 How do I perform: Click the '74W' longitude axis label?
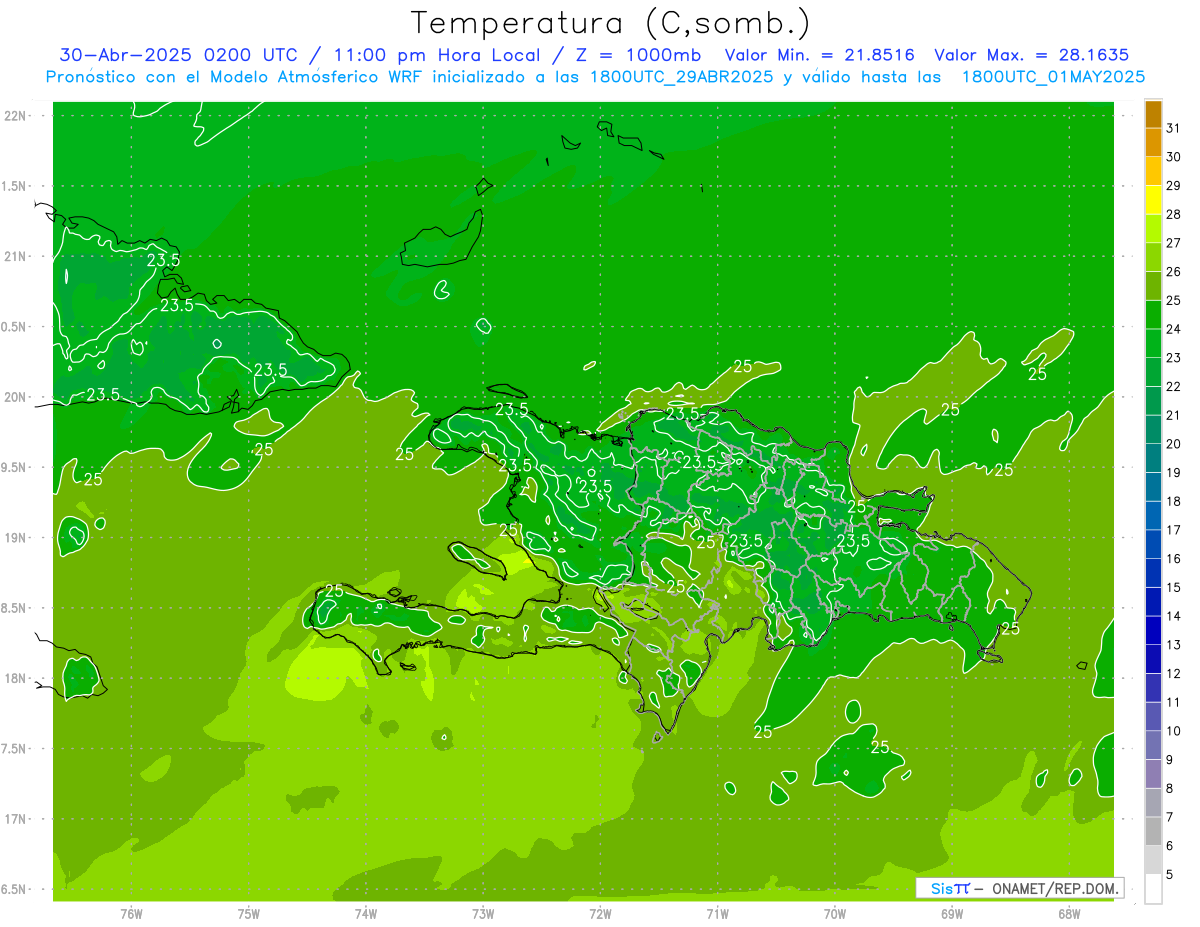click(x=366, y=914)
